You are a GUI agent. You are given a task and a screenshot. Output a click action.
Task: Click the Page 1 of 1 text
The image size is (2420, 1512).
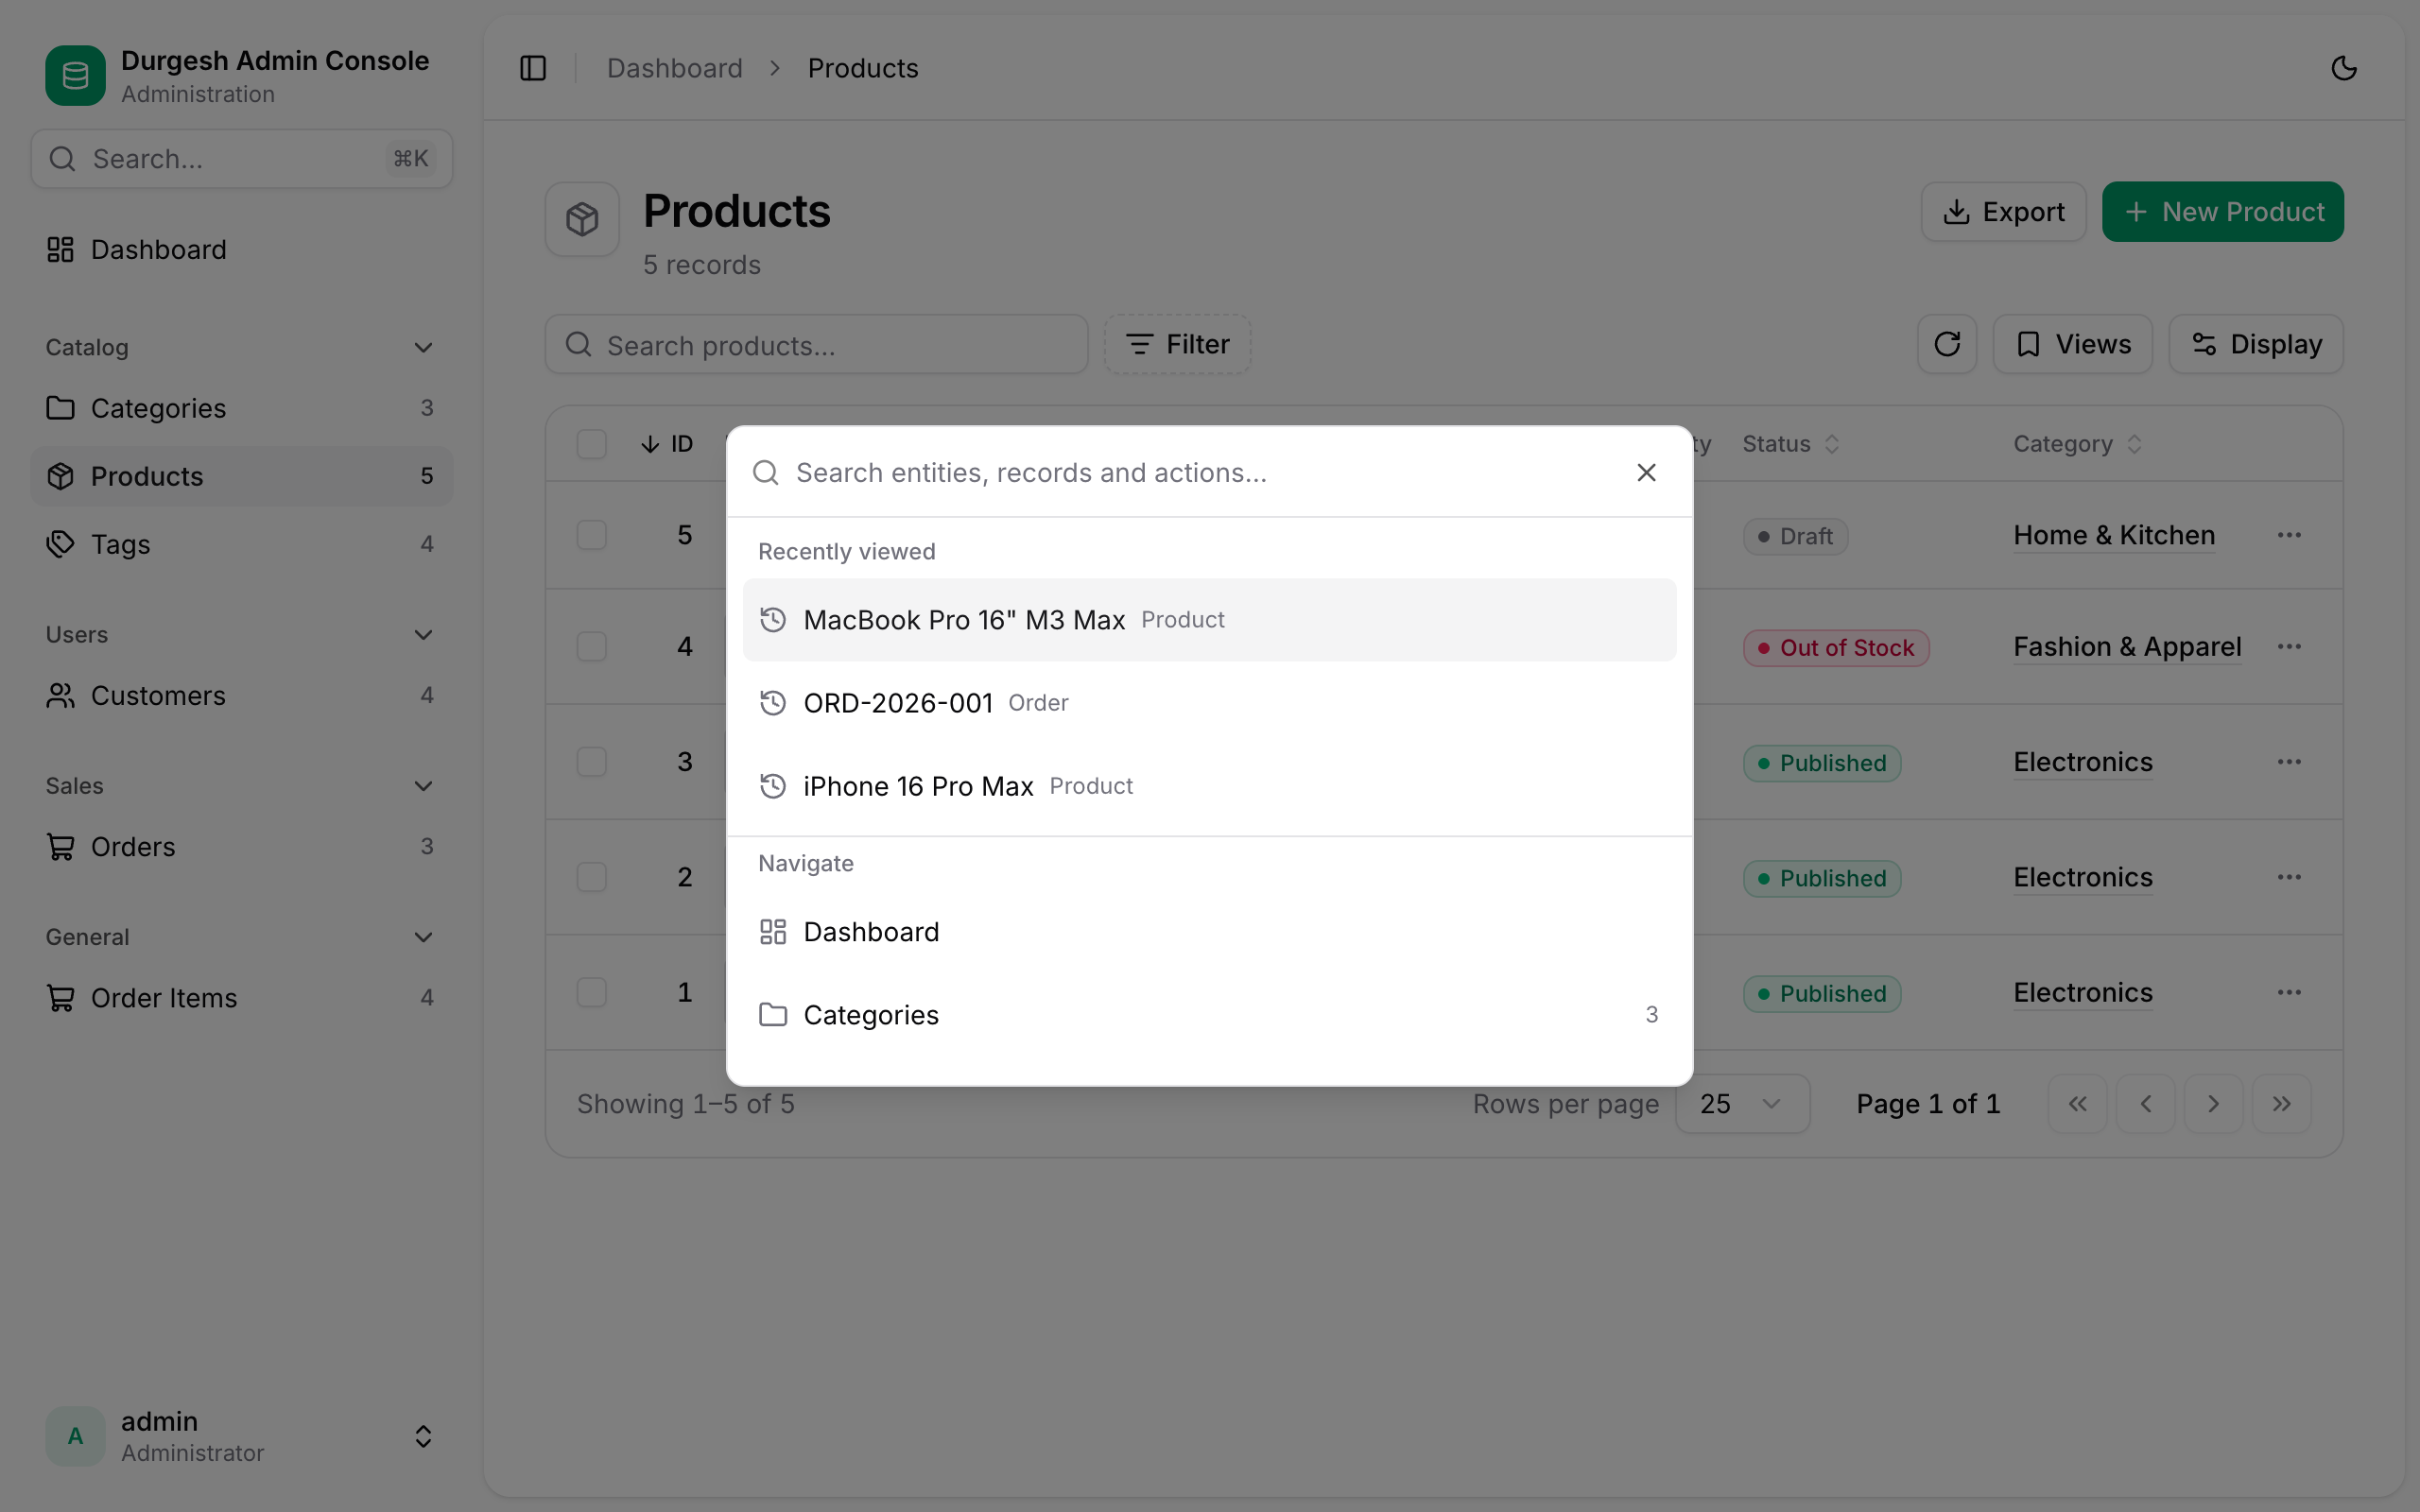[x=1928, y=1104]
